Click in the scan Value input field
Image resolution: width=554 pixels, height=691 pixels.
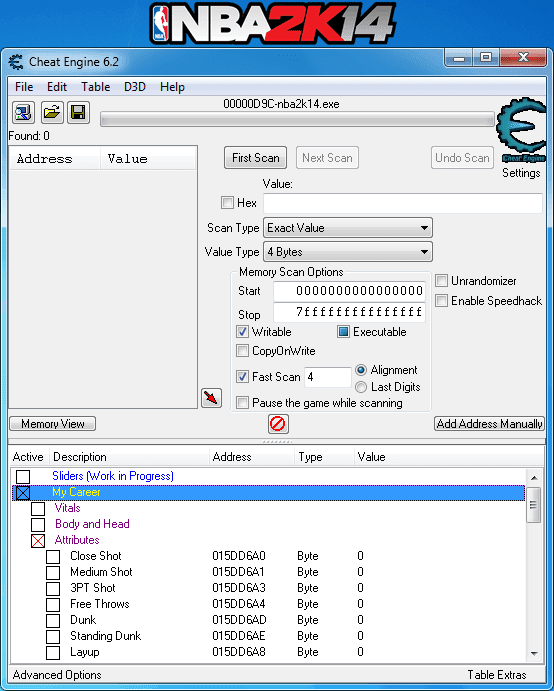(x=403, y=203)
